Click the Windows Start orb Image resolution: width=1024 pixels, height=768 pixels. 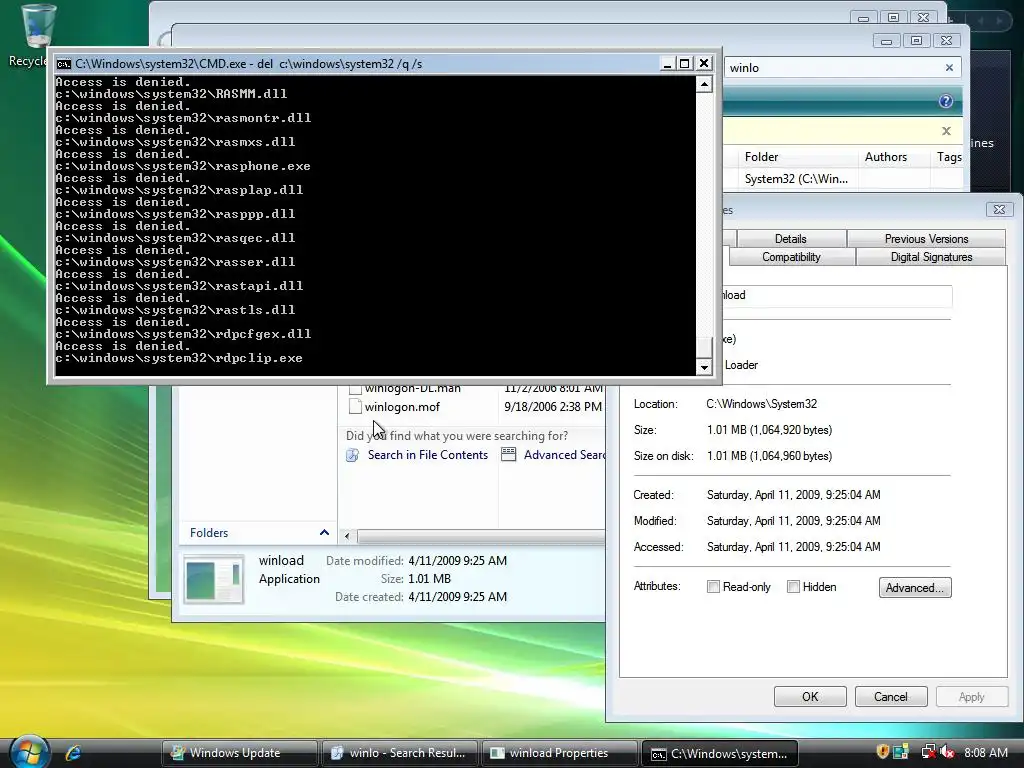tap(30, 752)
